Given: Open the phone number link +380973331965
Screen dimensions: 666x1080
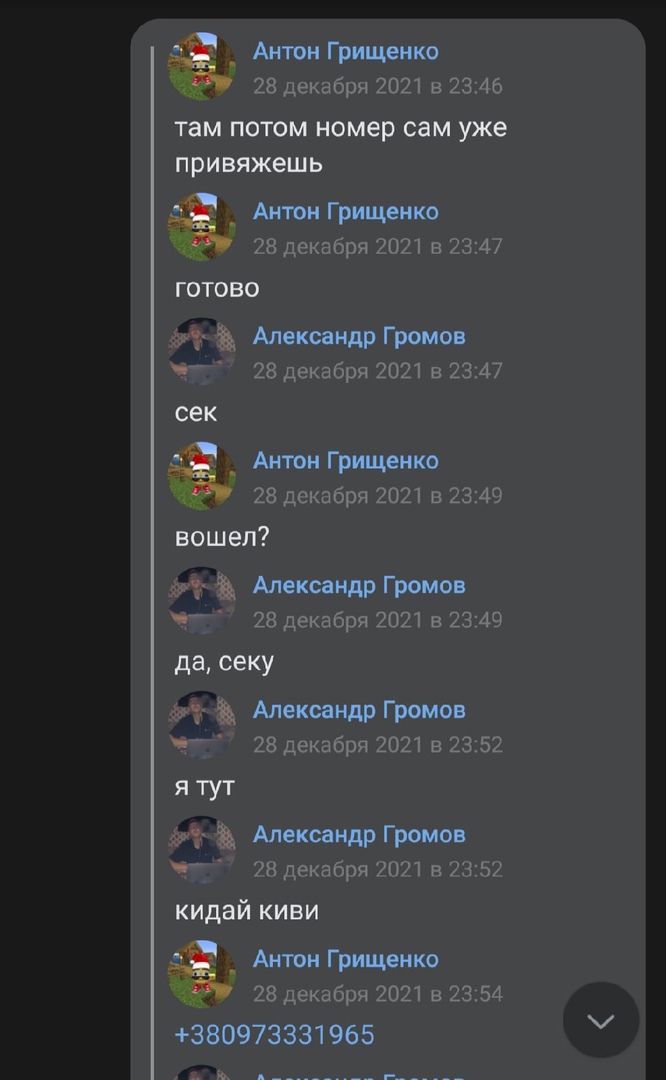Looking at the screenshot, I should [275, 1035].
